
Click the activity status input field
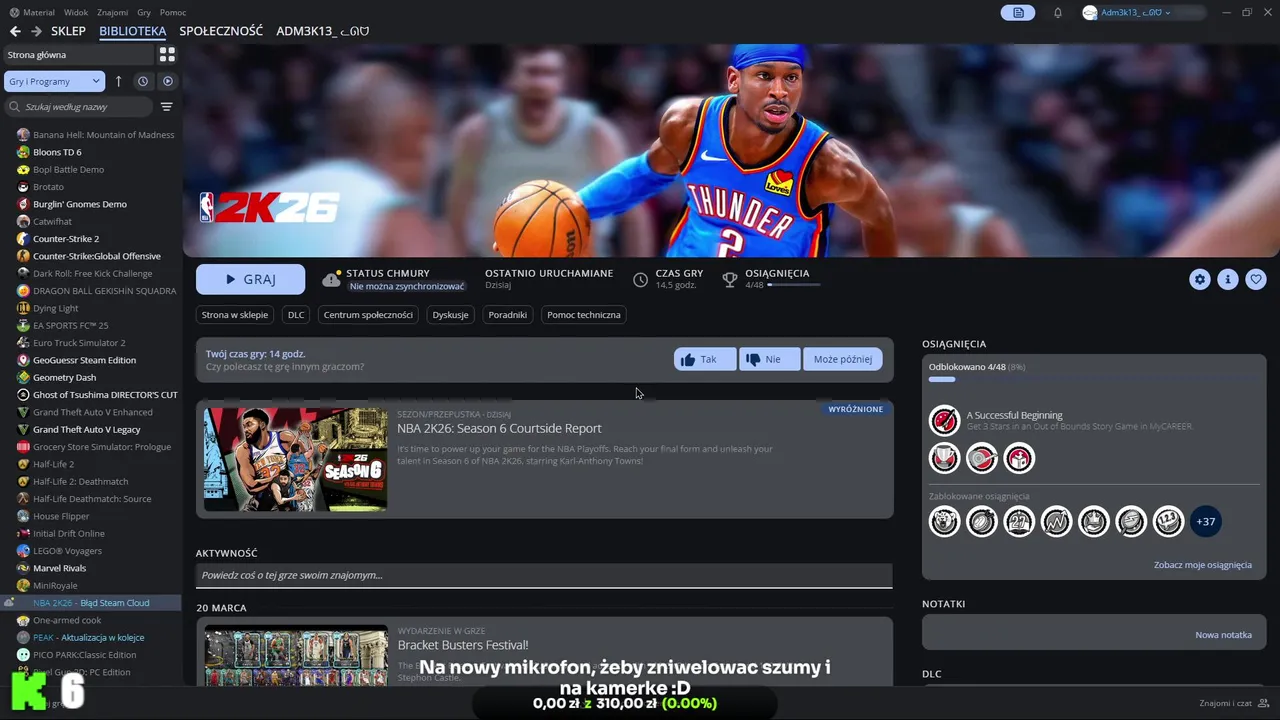coord(544,575)
